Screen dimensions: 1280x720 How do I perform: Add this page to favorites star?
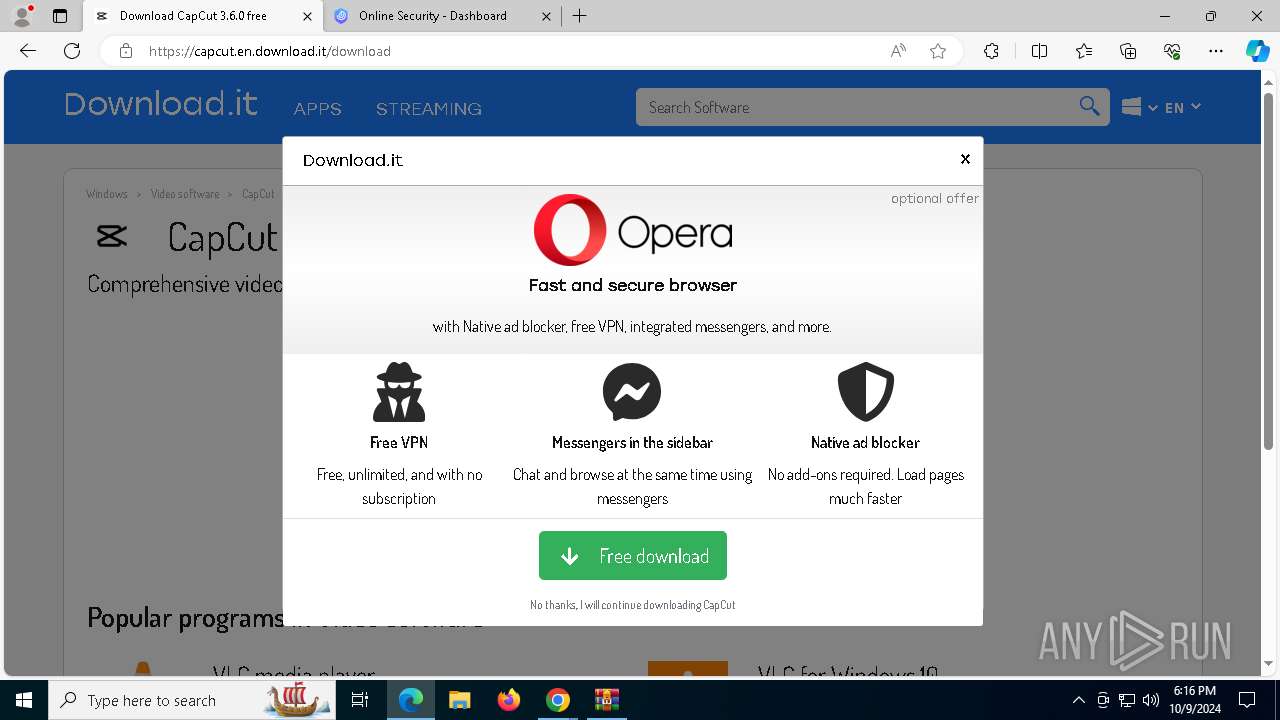938,51
